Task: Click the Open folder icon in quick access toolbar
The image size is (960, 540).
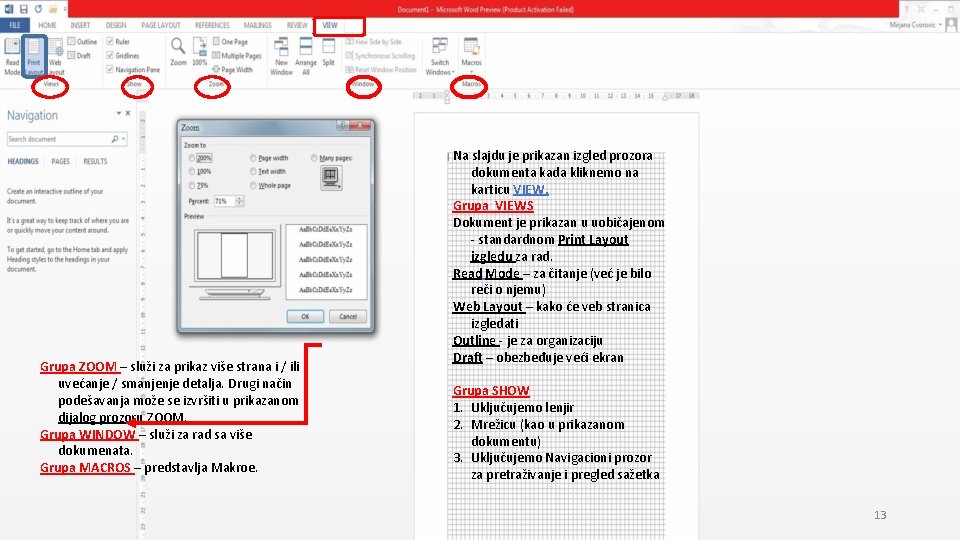Action: (x=53, y=9)
